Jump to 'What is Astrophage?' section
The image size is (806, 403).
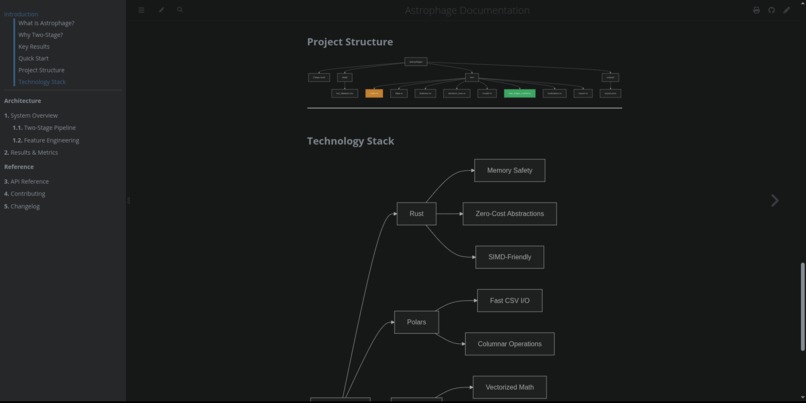point(46,23)
